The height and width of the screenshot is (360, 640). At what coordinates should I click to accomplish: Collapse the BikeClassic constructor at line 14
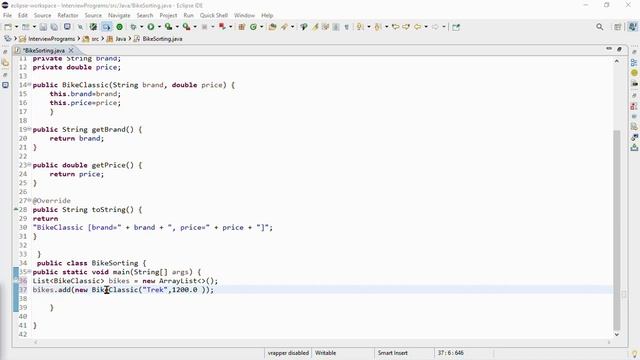29,84
